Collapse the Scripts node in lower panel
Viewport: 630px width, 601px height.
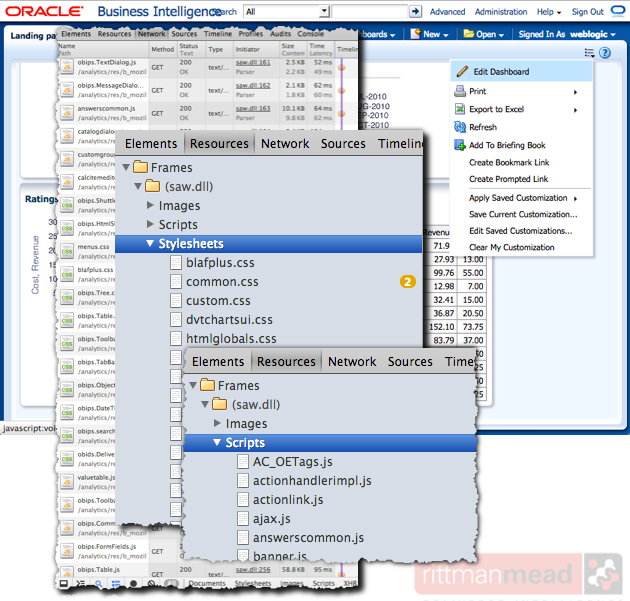pyautogui.click(x=217, y=443)
